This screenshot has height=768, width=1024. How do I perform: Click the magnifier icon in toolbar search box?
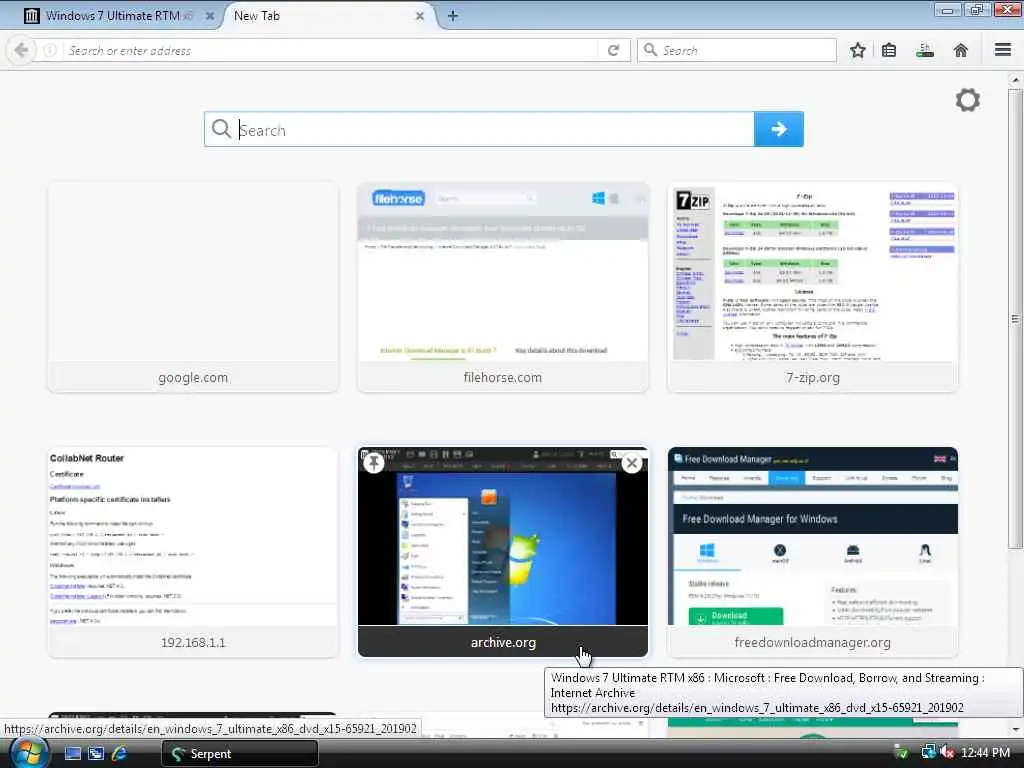[650, 50]
